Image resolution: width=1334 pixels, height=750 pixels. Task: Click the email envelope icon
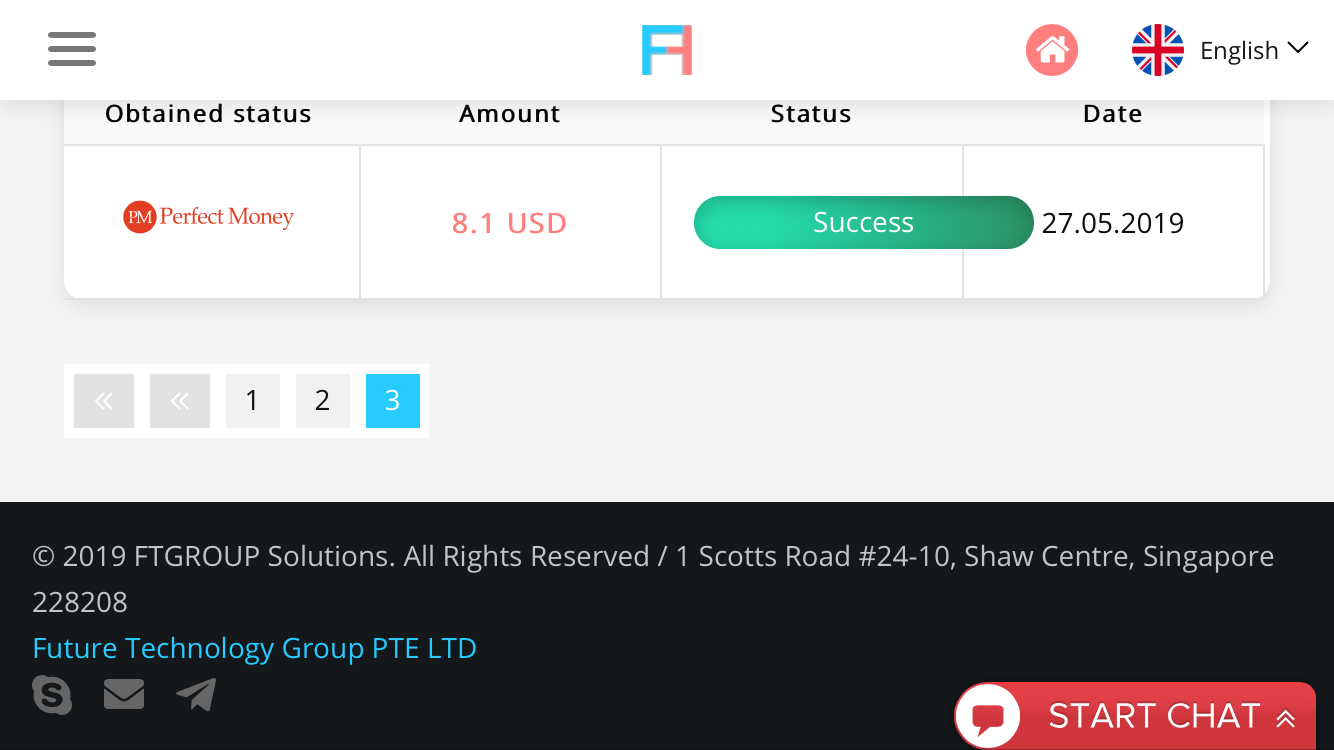(x=124, y=694)
